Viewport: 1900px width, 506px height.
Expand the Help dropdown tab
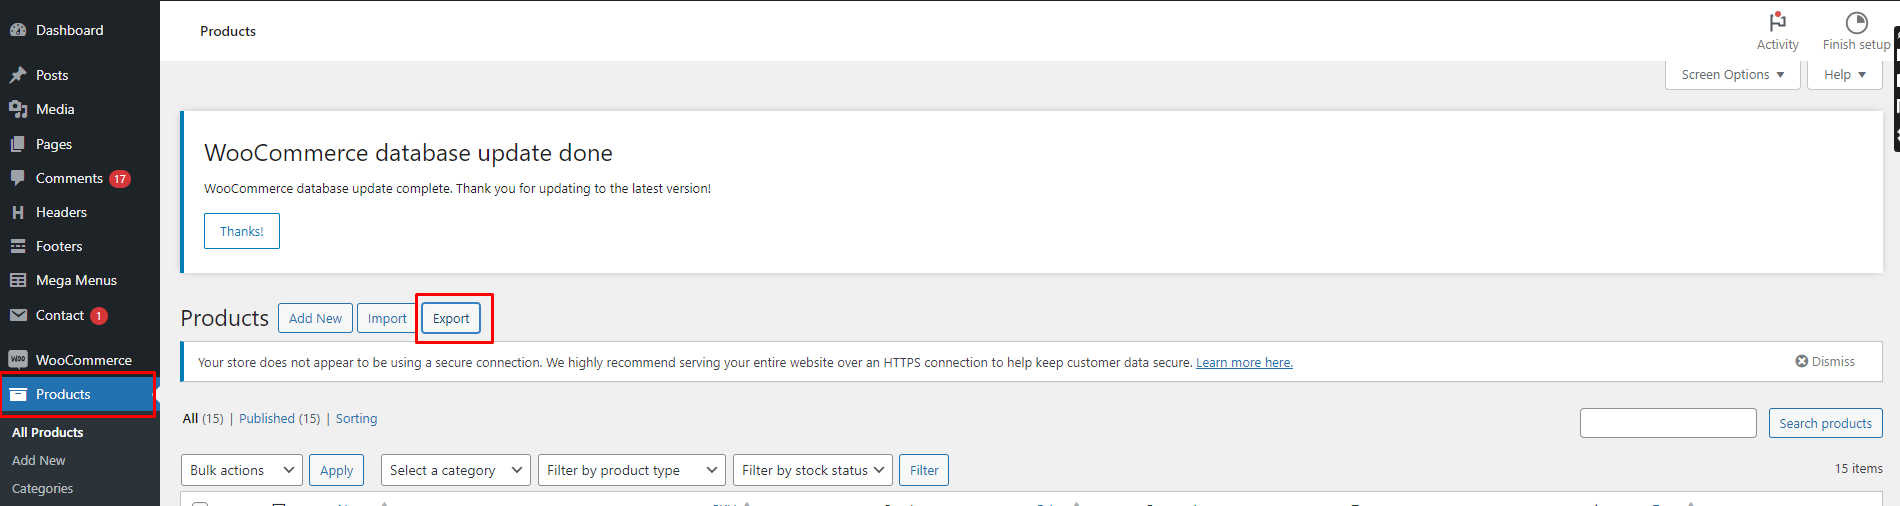click(1844, 75)
